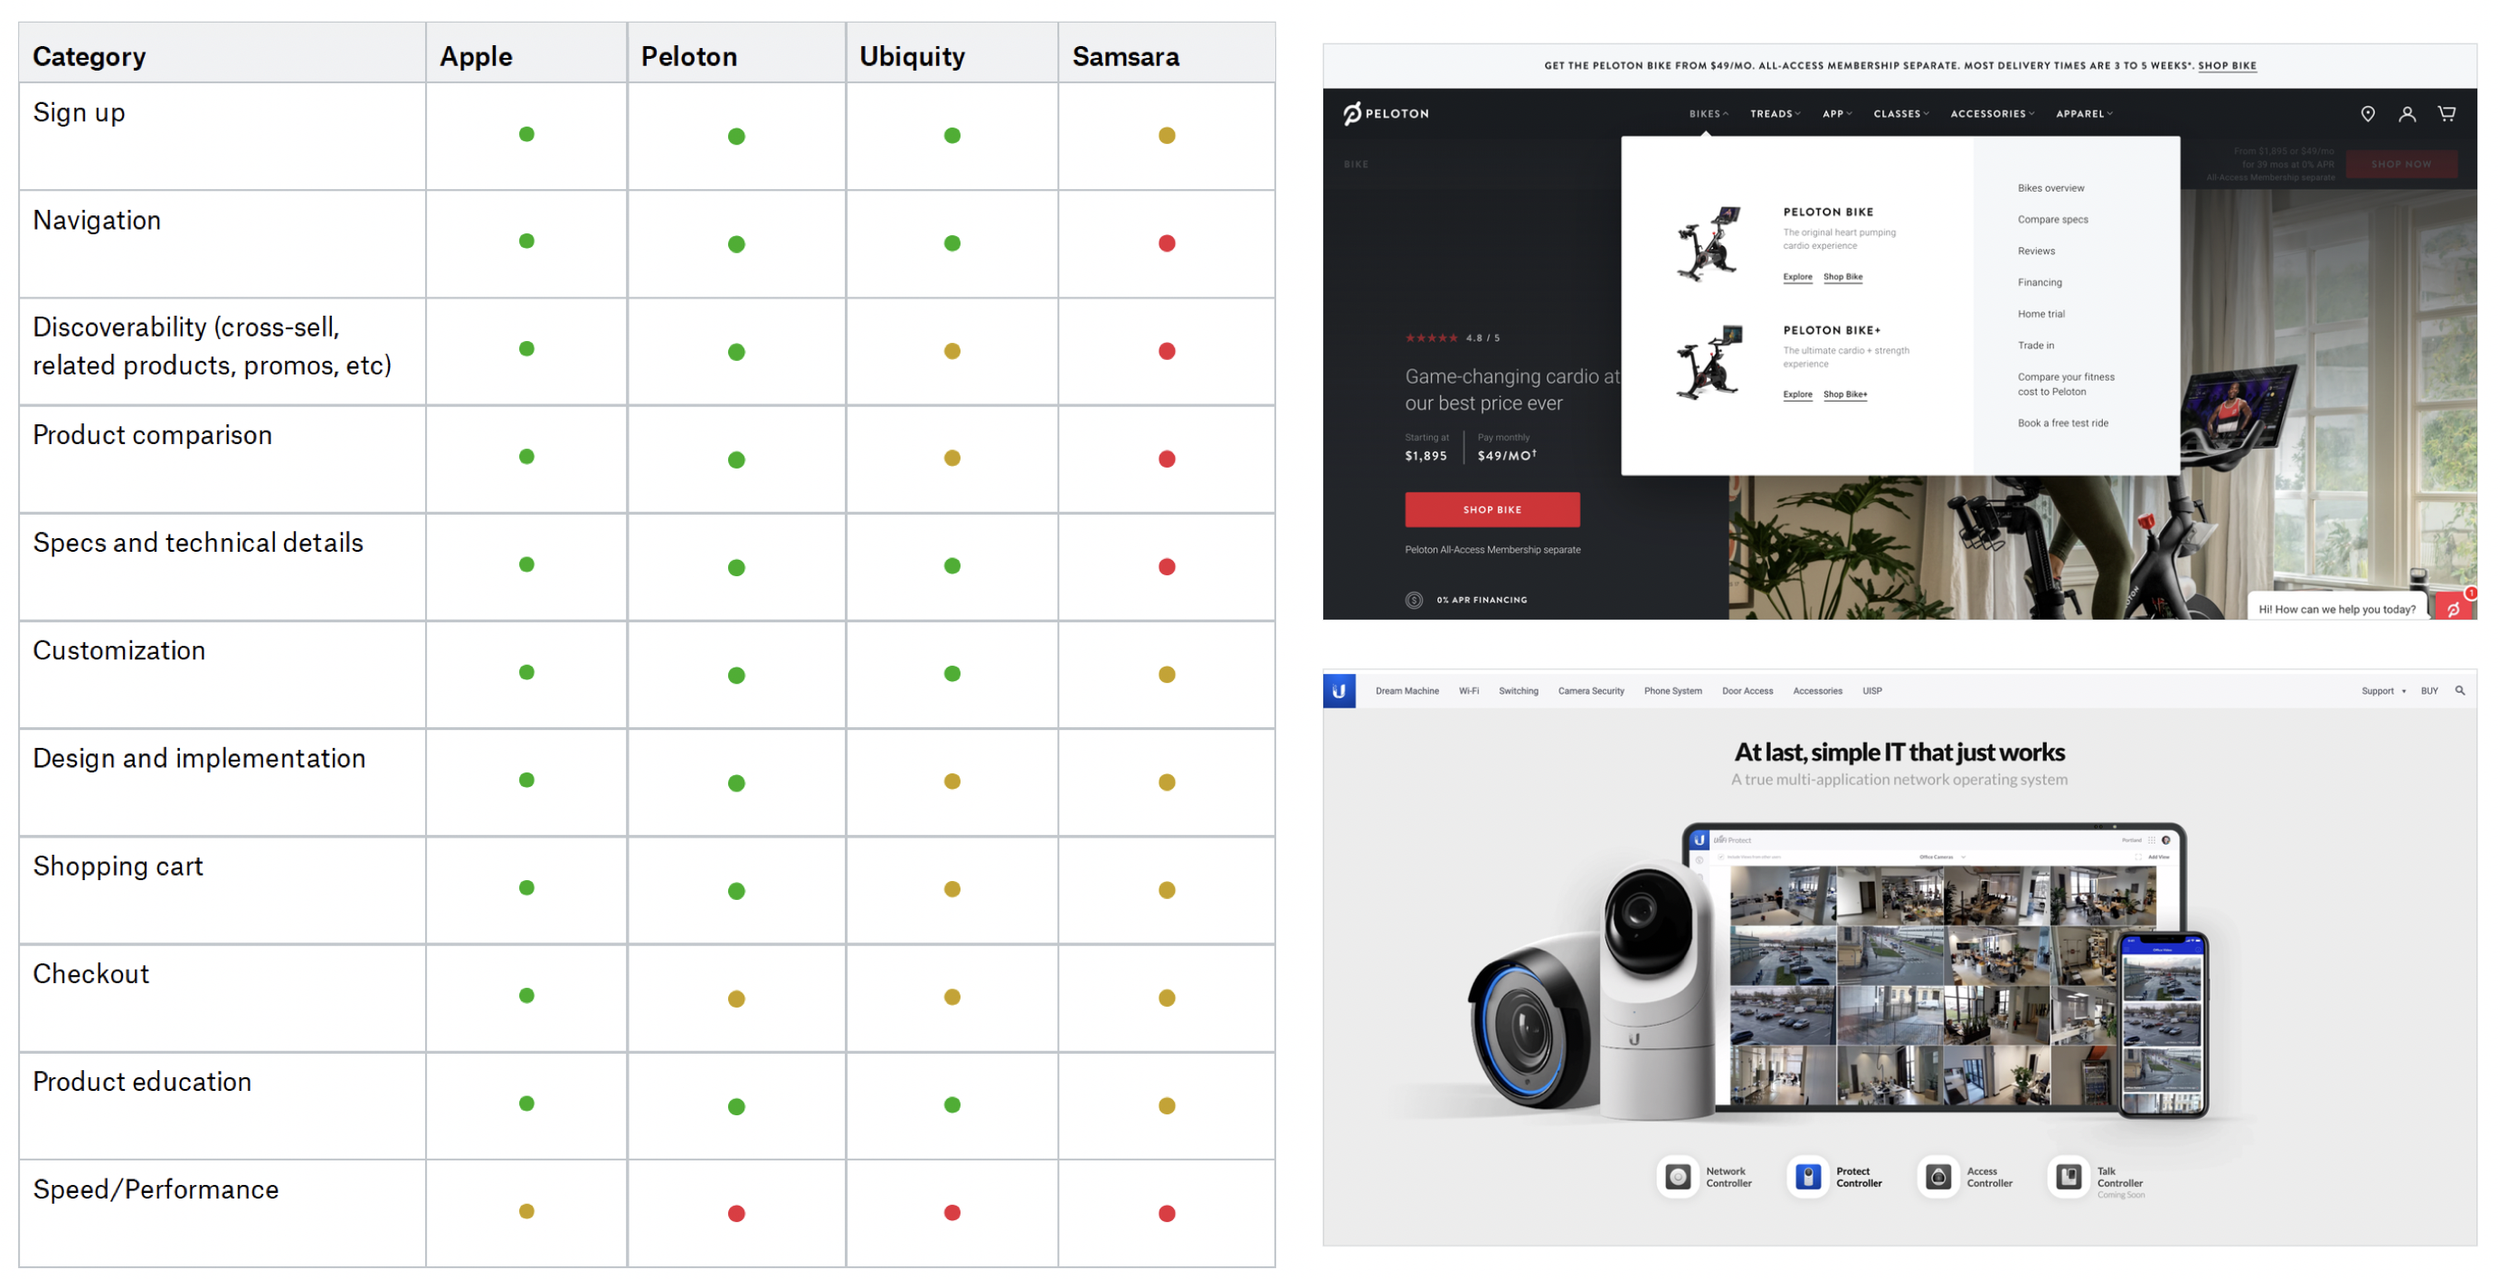The width and height of the screenshot is (2500, 1279).
Task: Select Compare specs in Bikes menu
Action: click(x=2052, y=219)
